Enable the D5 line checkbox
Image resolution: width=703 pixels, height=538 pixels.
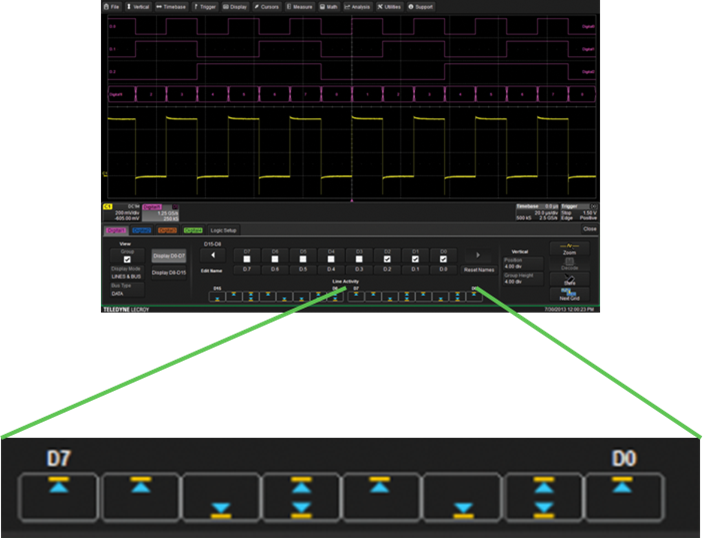[303, 259]
